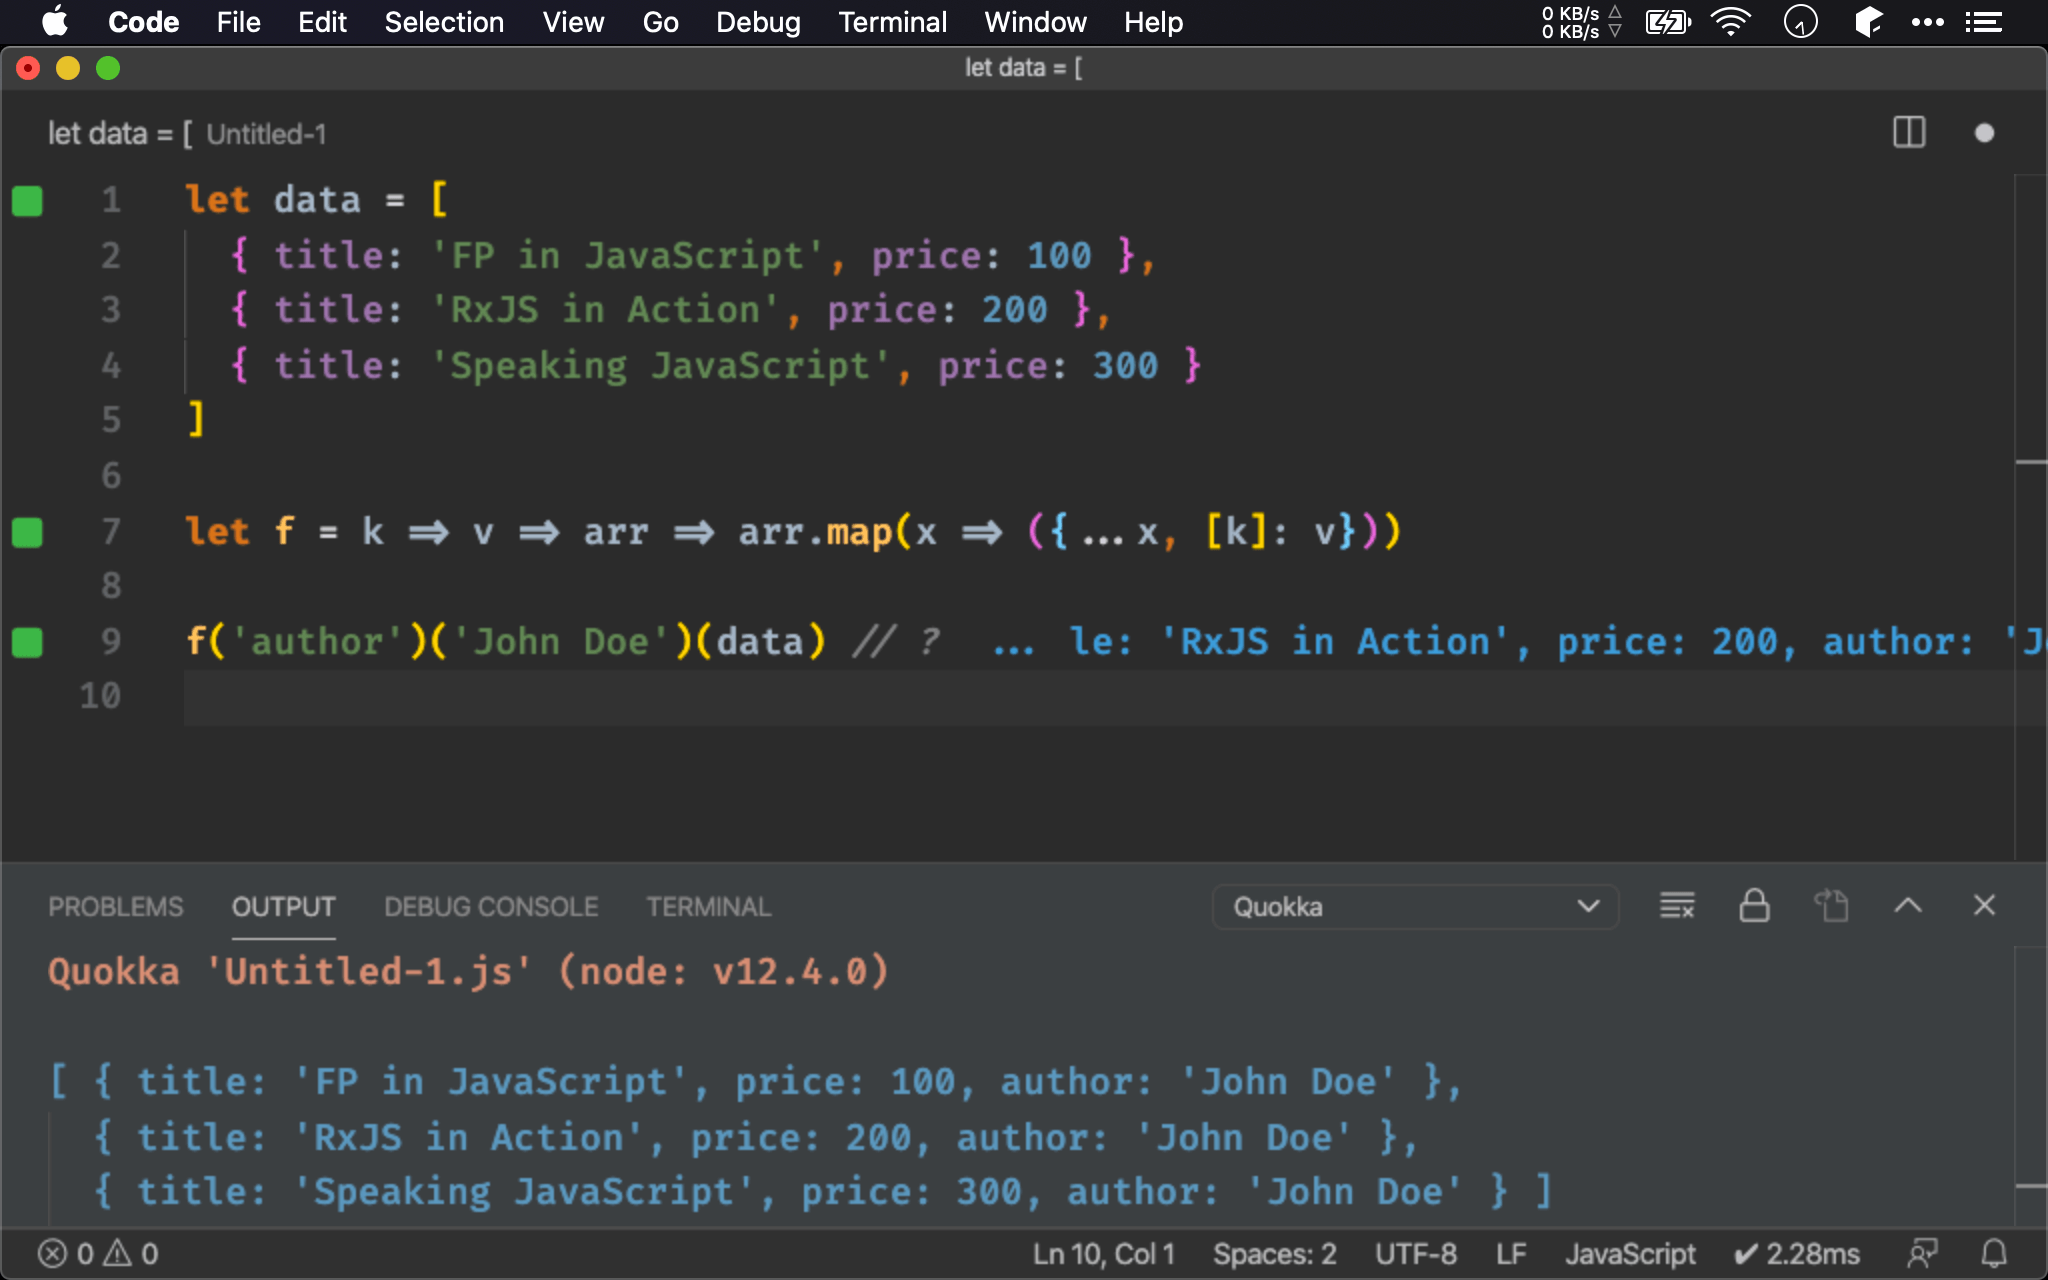
Task: Click the 'UTF-8' encoding selector
Action: pos(1415,1254)
